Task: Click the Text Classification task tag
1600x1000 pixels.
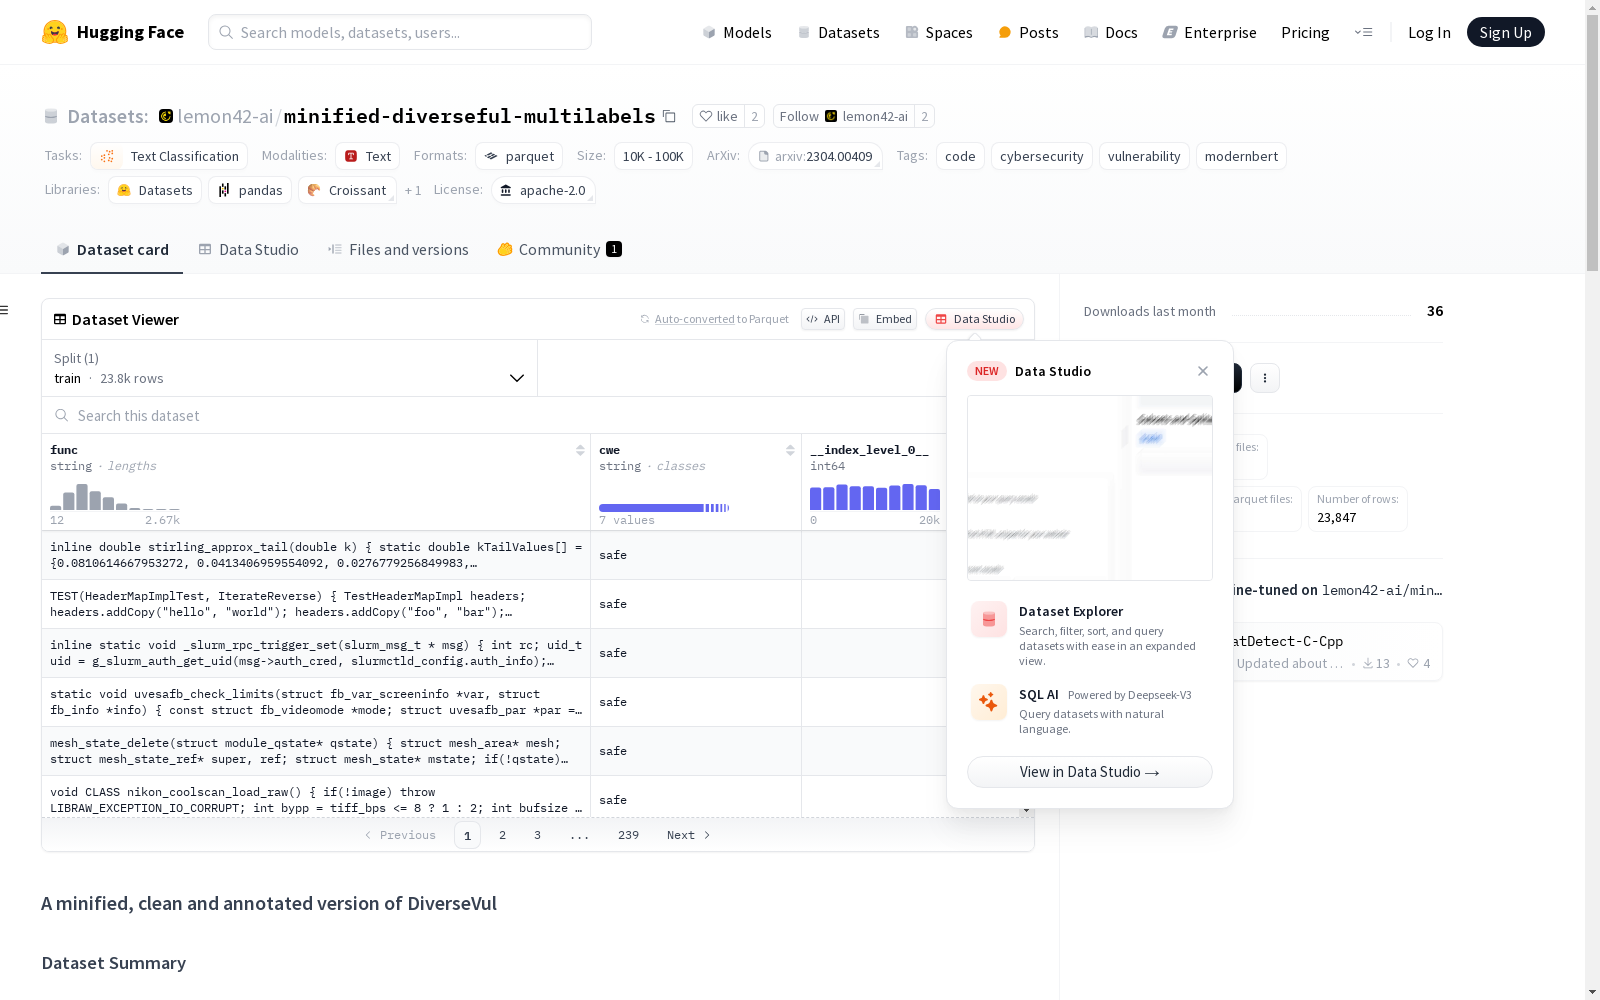Action: coord(169,156)
